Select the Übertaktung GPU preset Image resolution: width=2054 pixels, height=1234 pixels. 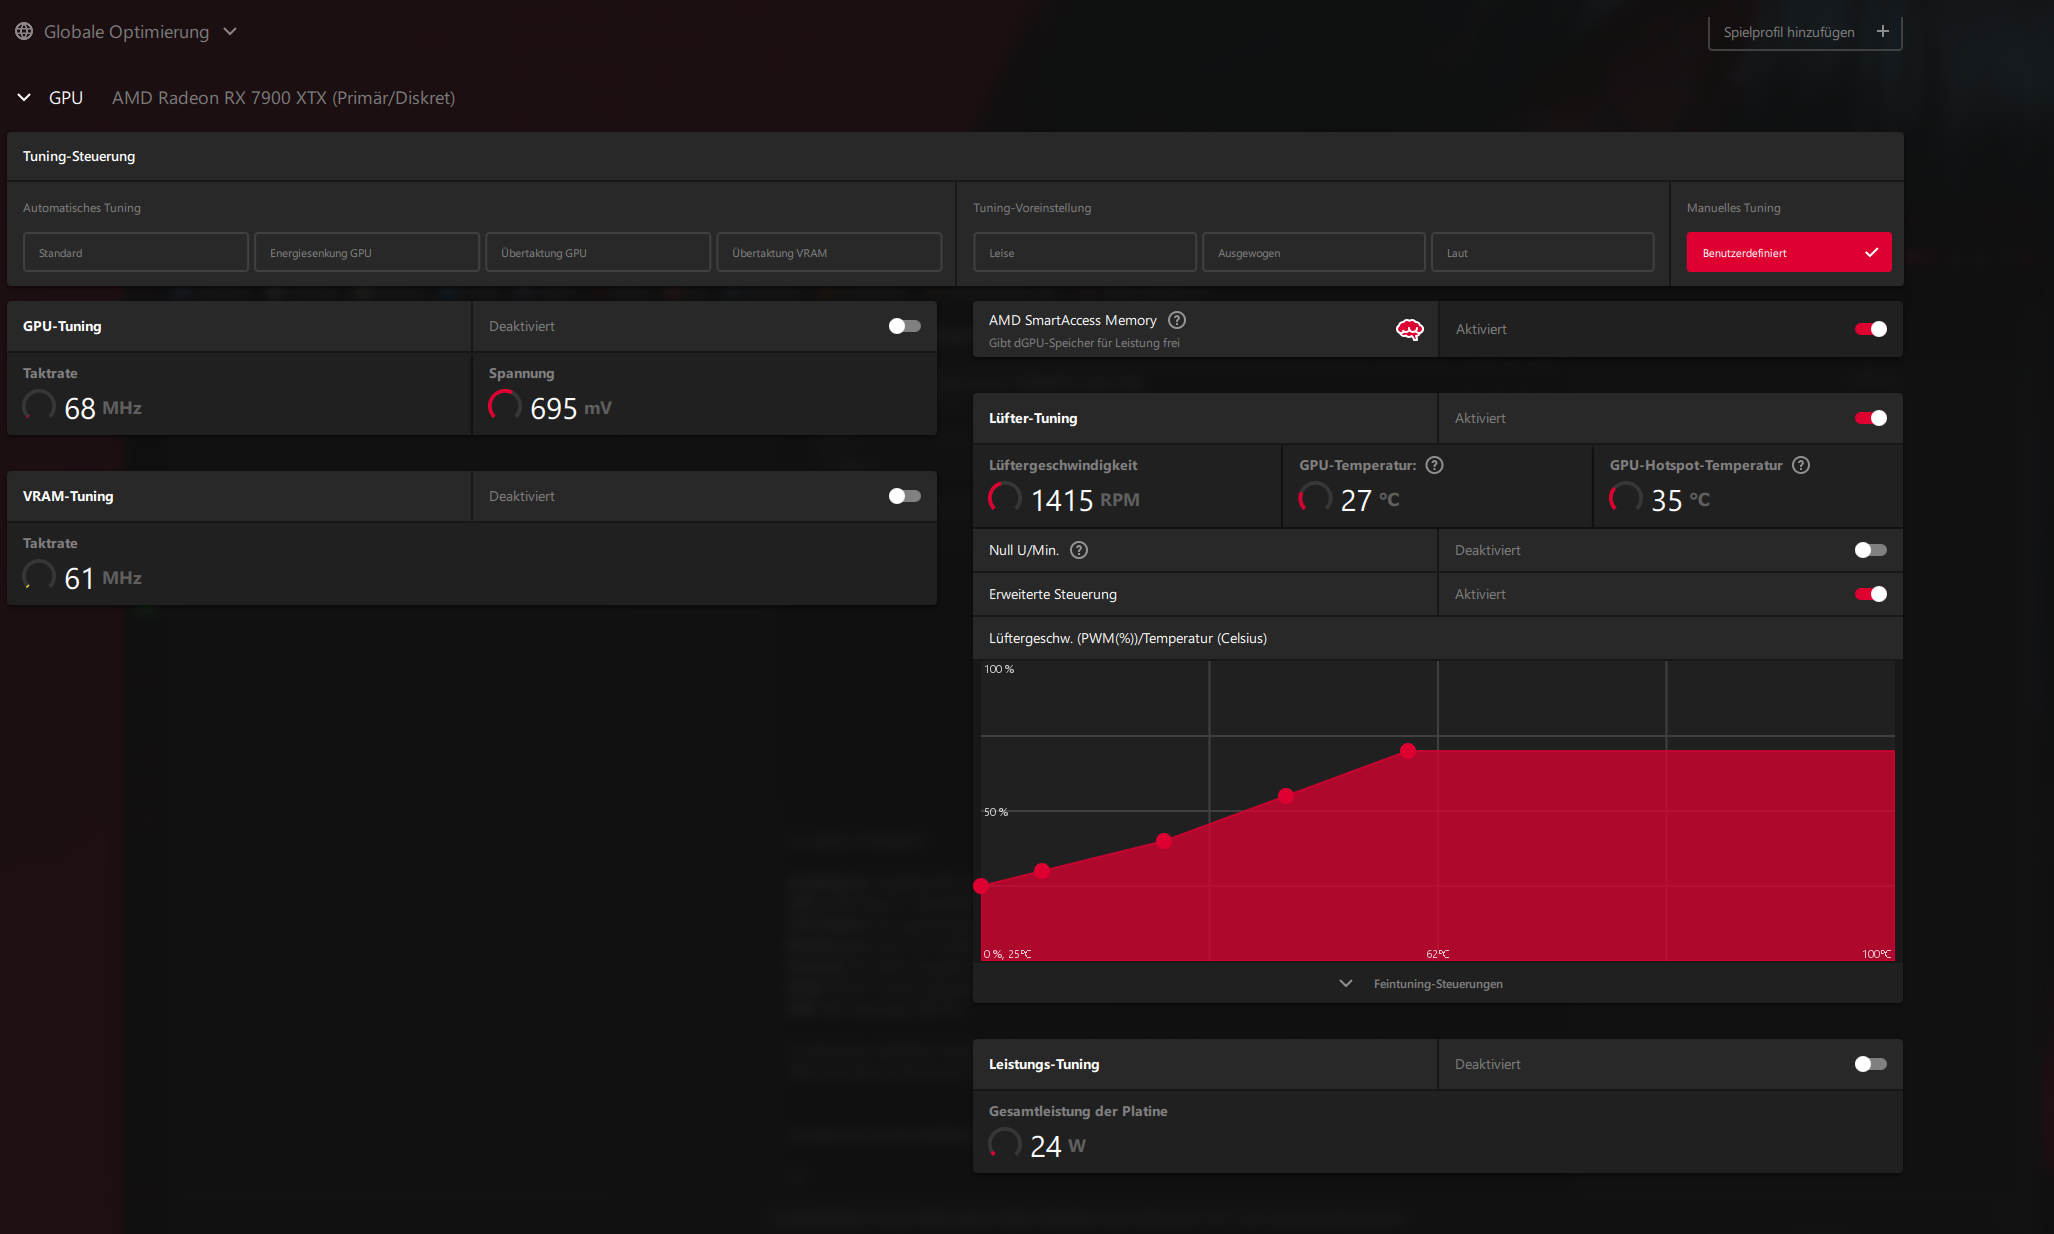pos(598,253)
